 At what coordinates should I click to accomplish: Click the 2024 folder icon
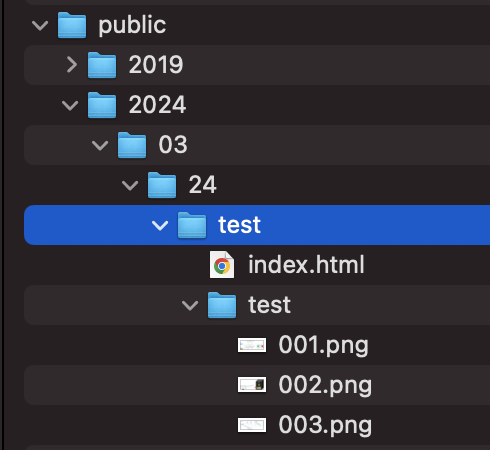click(102, 105)
